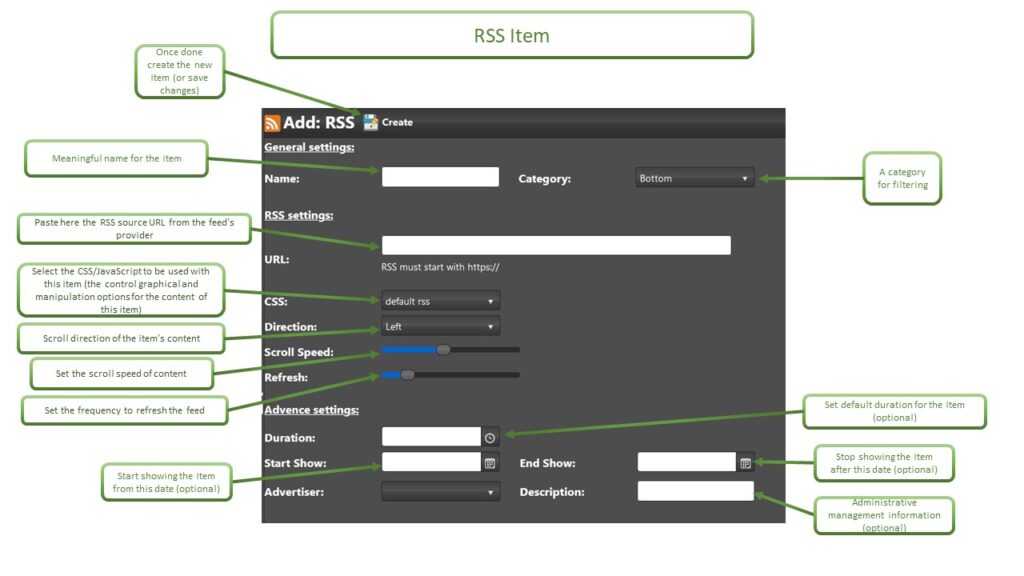Click the orange RSS feed icon
This screenshot has width=1024, height=576.
[272, 123]
